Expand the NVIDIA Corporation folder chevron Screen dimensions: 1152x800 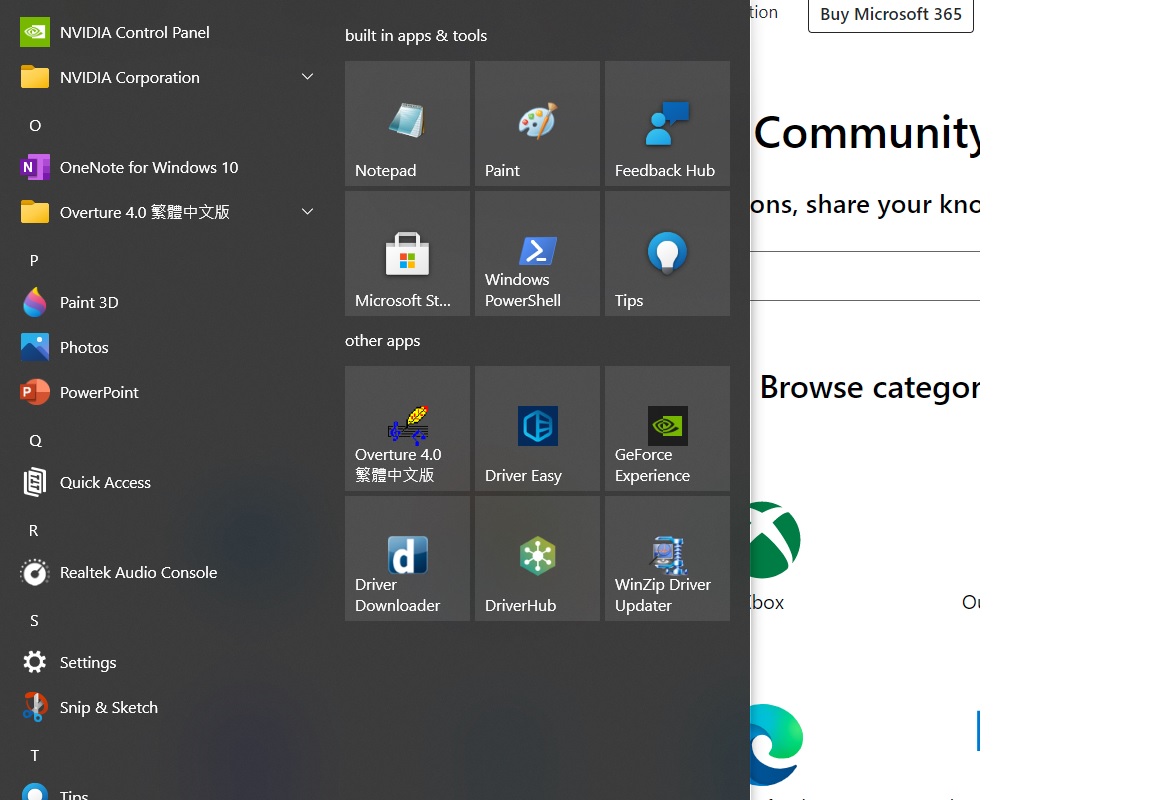tap(308, 76)
